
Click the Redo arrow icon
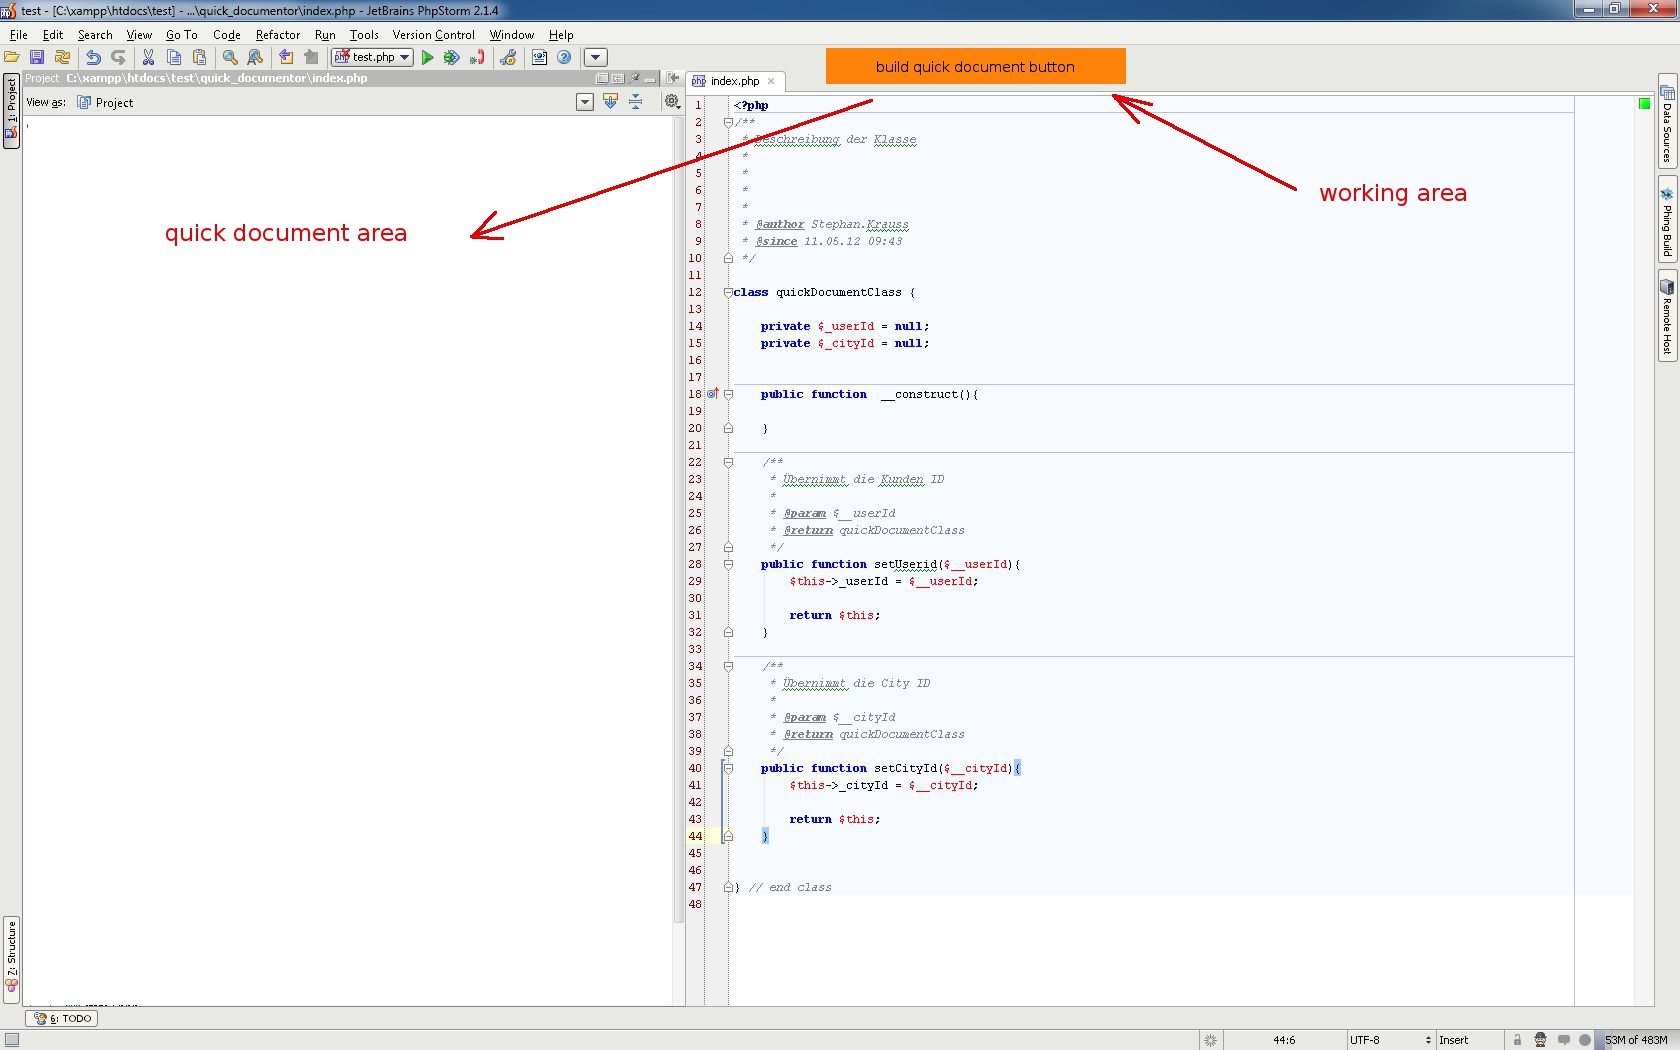[118, 58]
